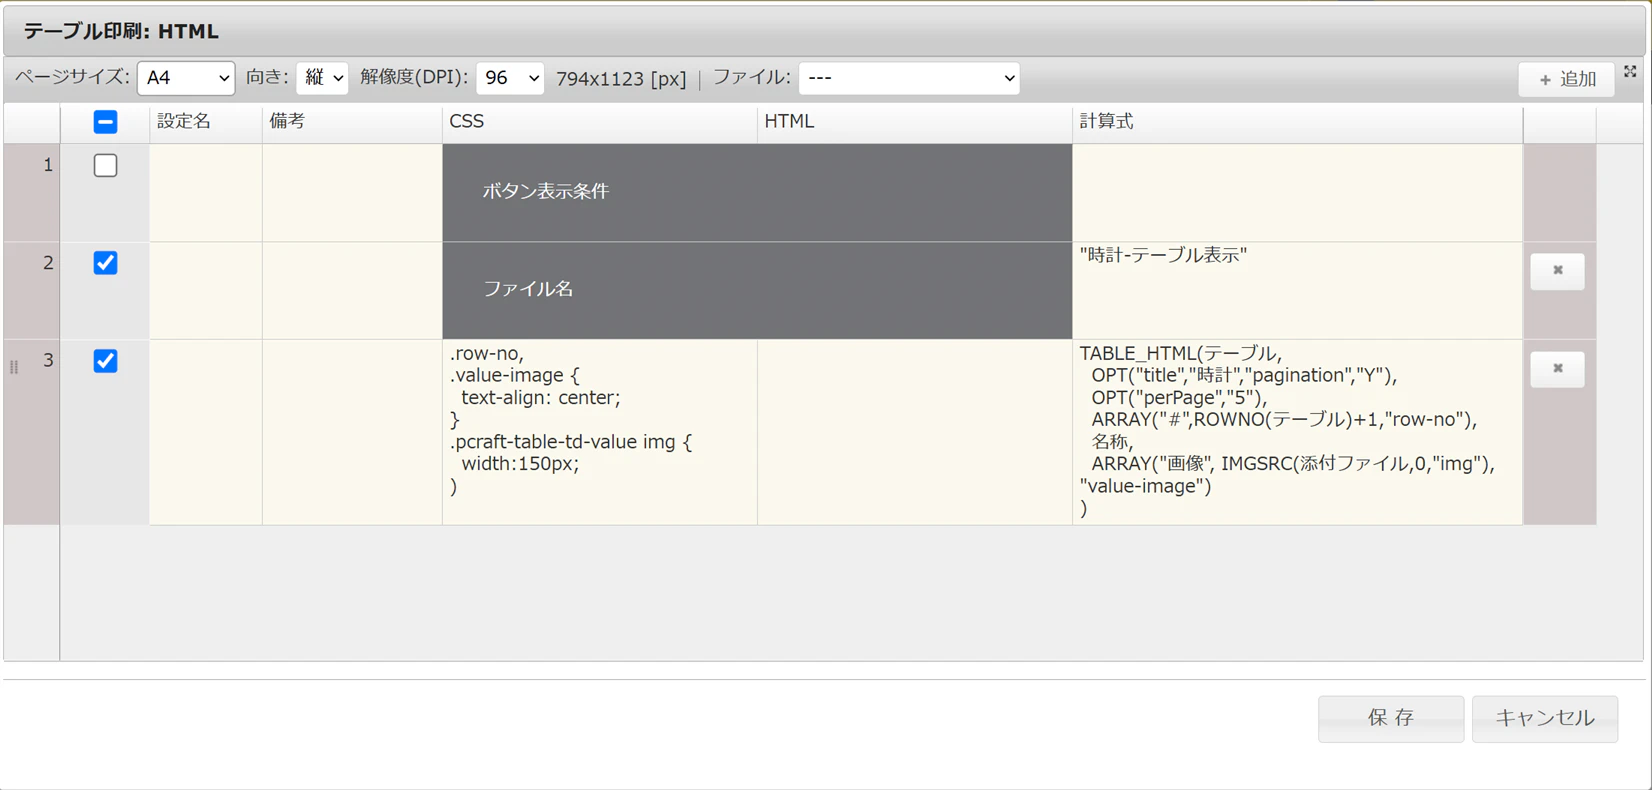
Task: Open the ページサイズ A4 dropdown
Action: (186, 78)
